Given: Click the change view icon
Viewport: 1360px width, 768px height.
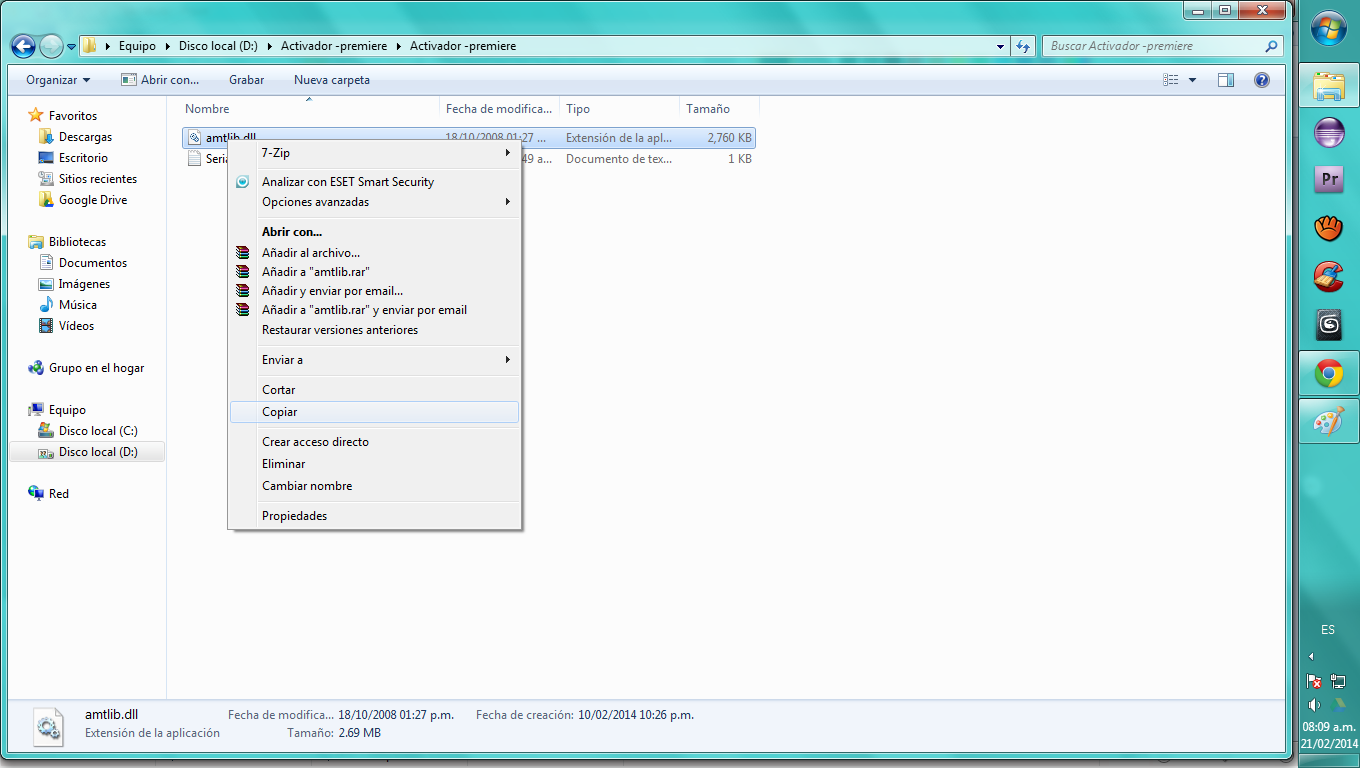Looking at the screenshot, I should click(x=1171, y=80).
